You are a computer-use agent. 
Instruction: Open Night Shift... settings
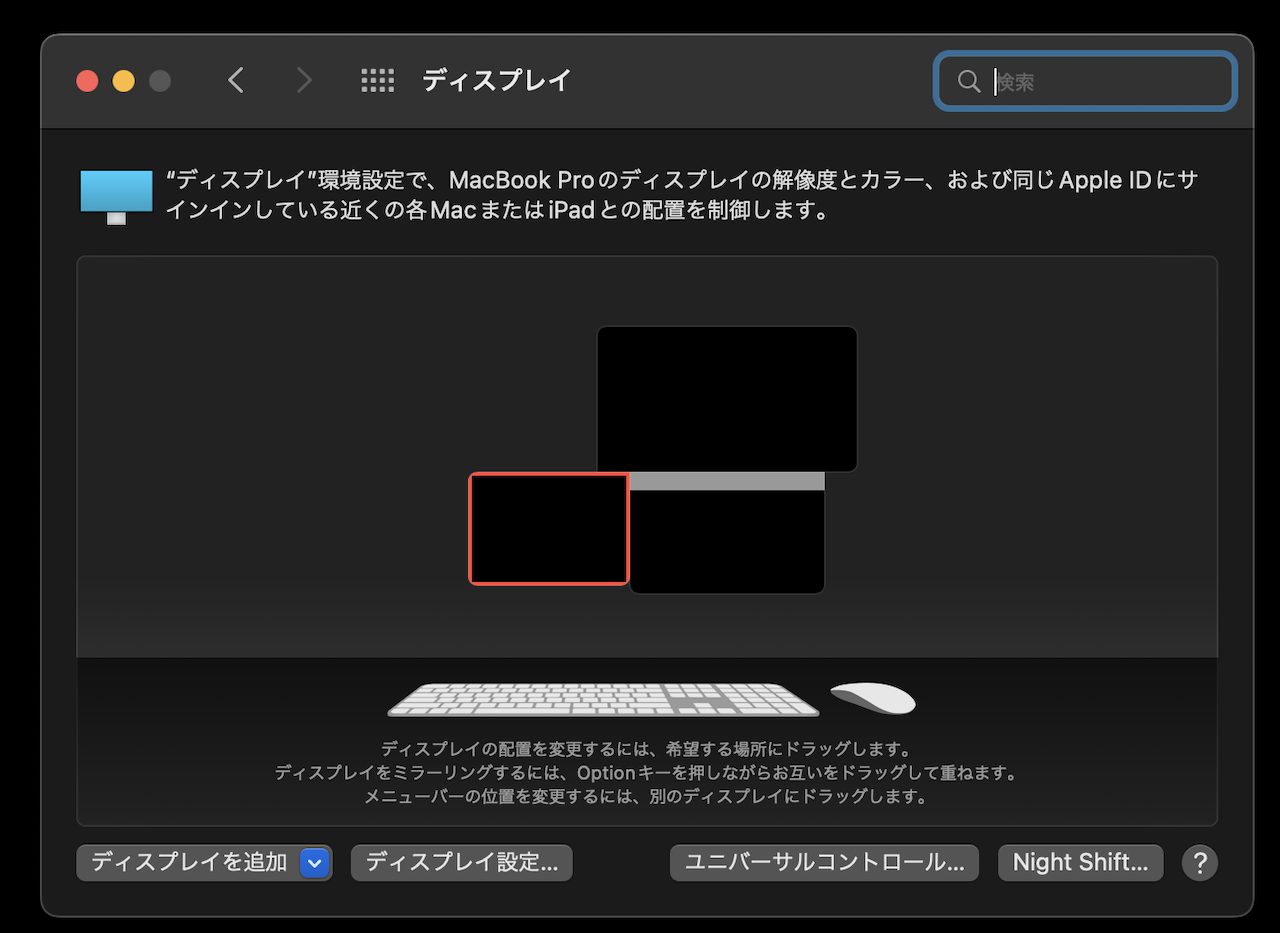tap(1080, 862)
